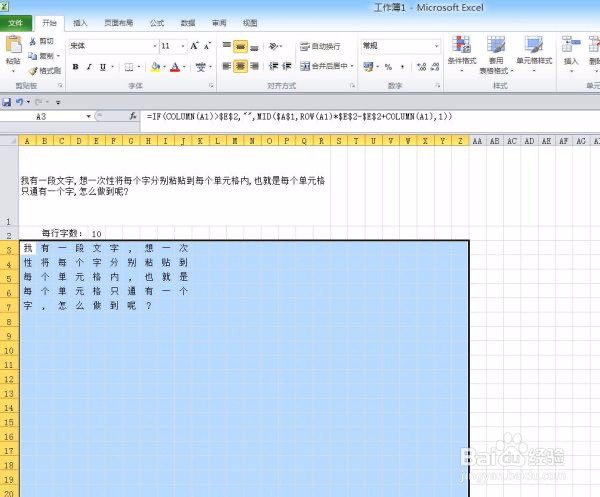Decrease the indent
The width and height of the screenshot is (600, 497).
click(x=273, y=66)
